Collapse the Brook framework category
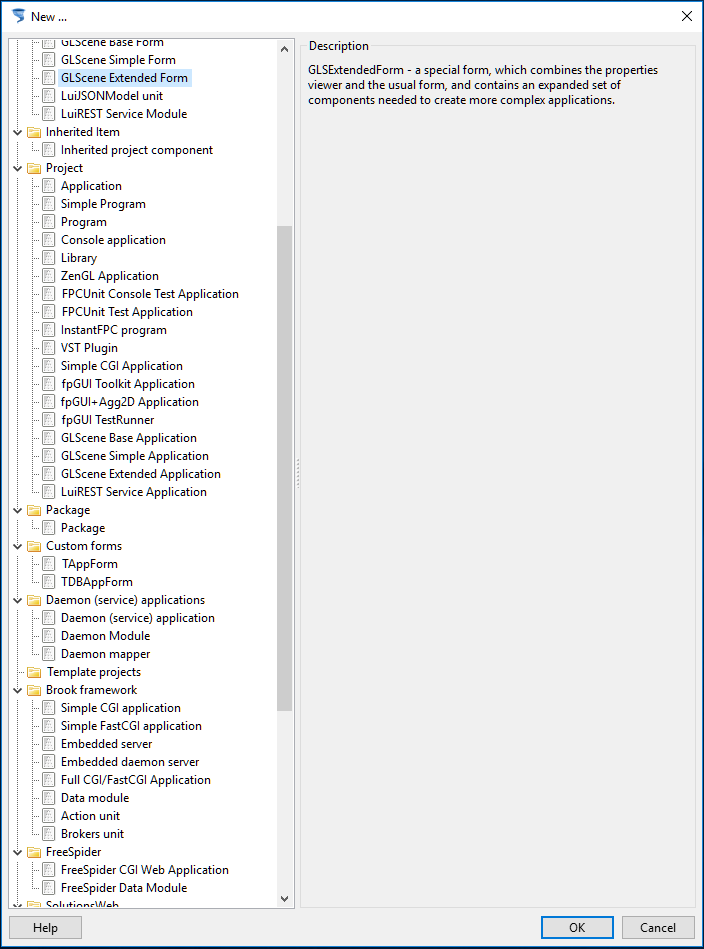The height and width of the screenshot is (949, 704). click(18, 690)
